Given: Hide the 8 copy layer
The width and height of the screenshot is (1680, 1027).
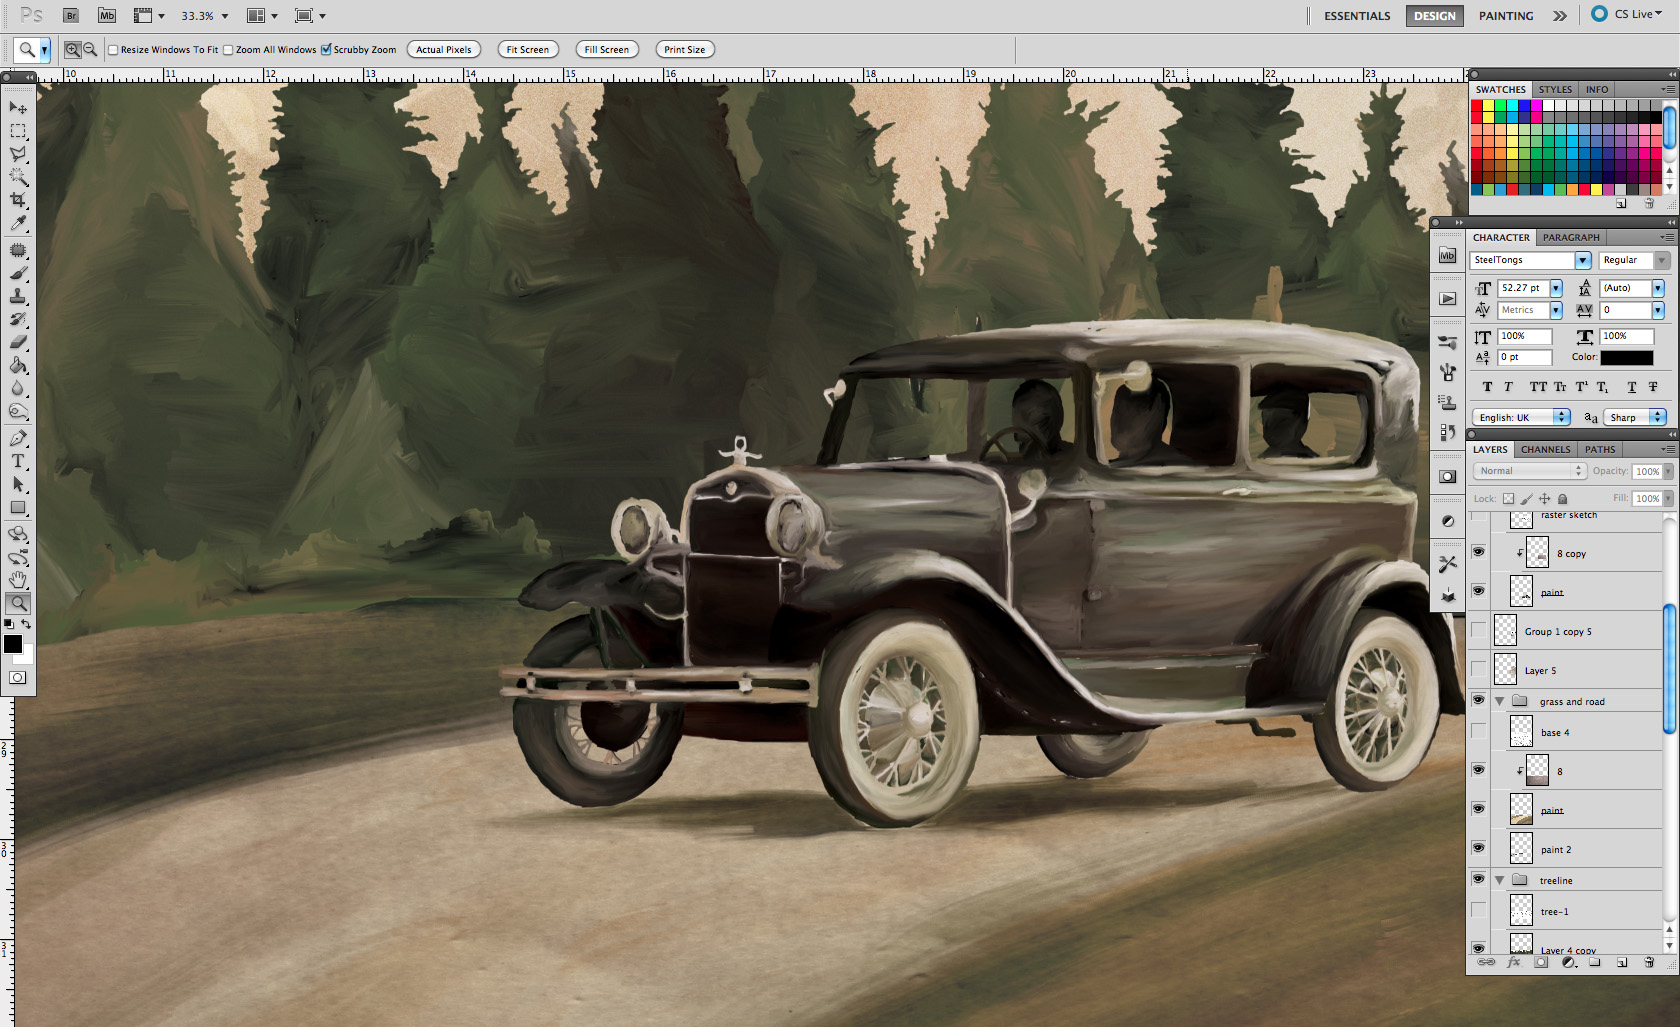Looking at the screenshot, I should click(1478, 552).
